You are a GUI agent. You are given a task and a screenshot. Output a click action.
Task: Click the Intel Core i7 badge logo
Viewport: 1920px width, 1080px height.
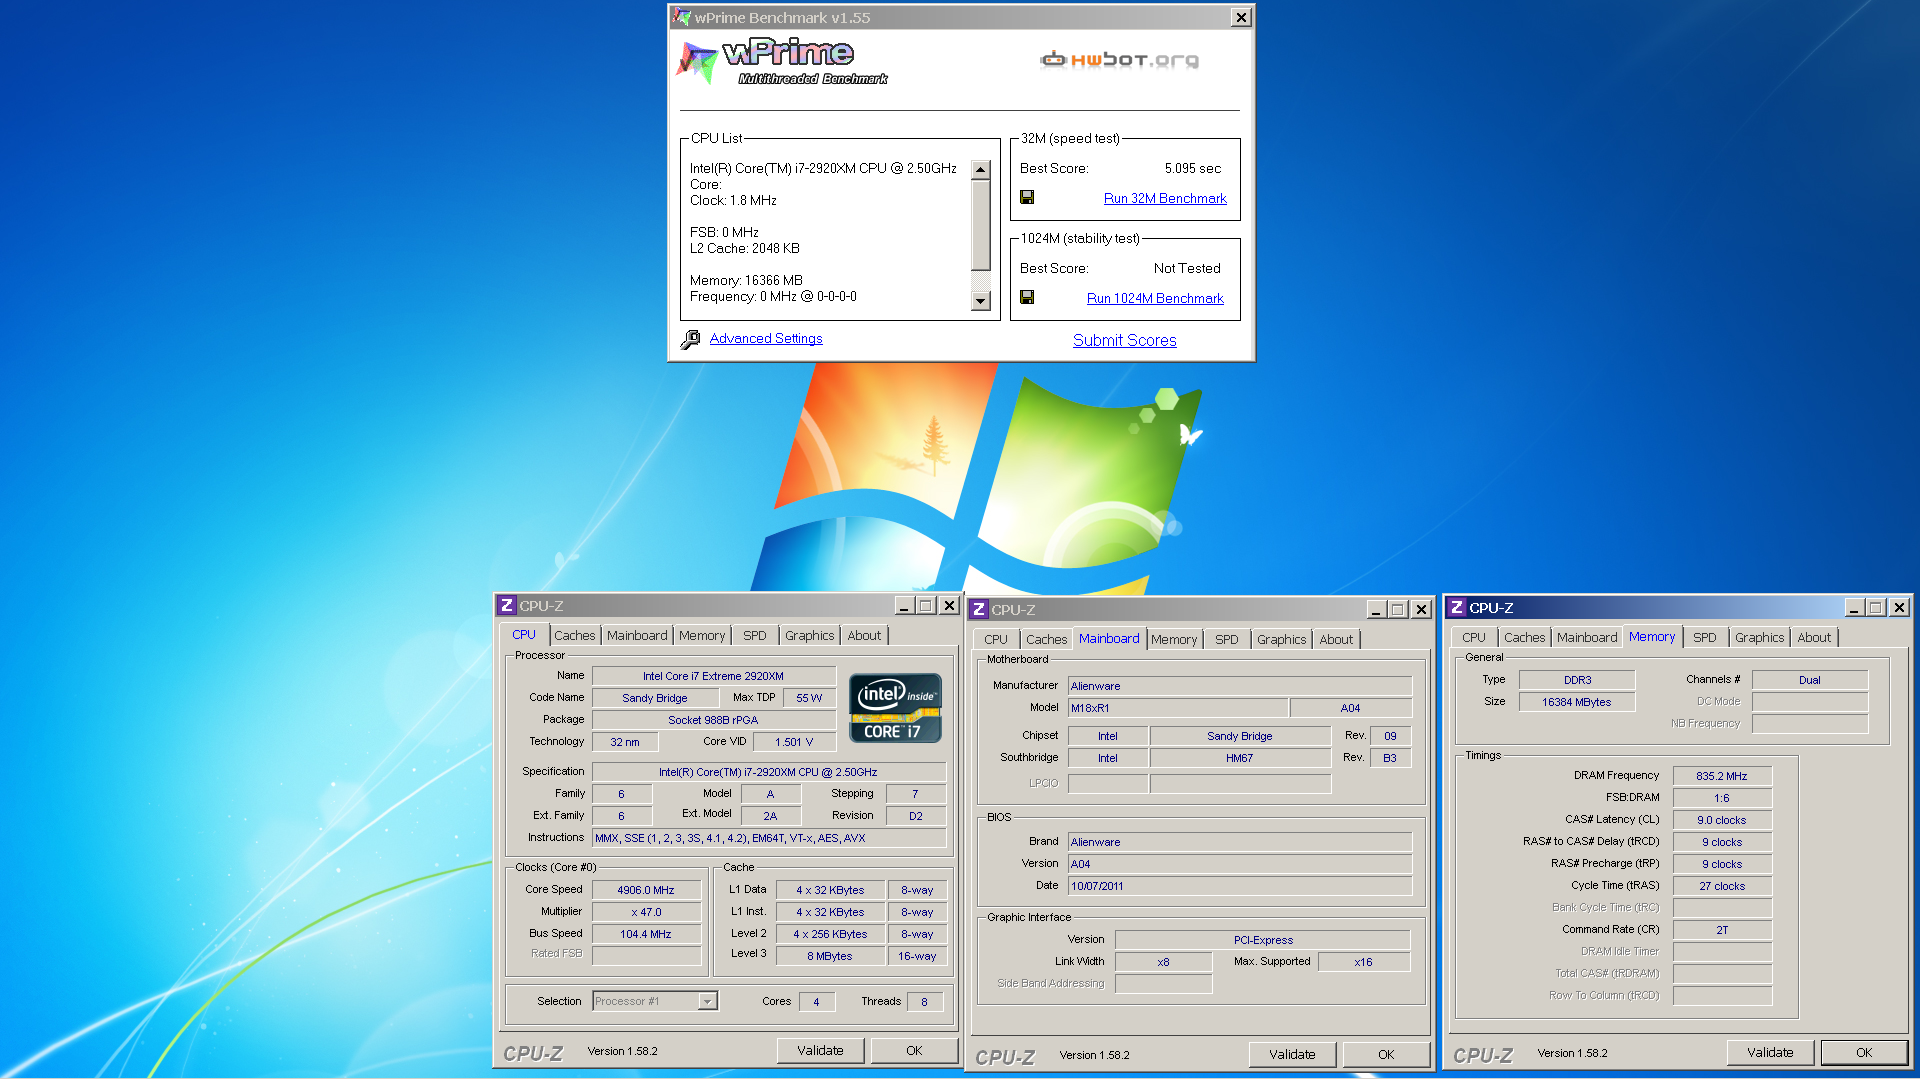click(895, 708)
